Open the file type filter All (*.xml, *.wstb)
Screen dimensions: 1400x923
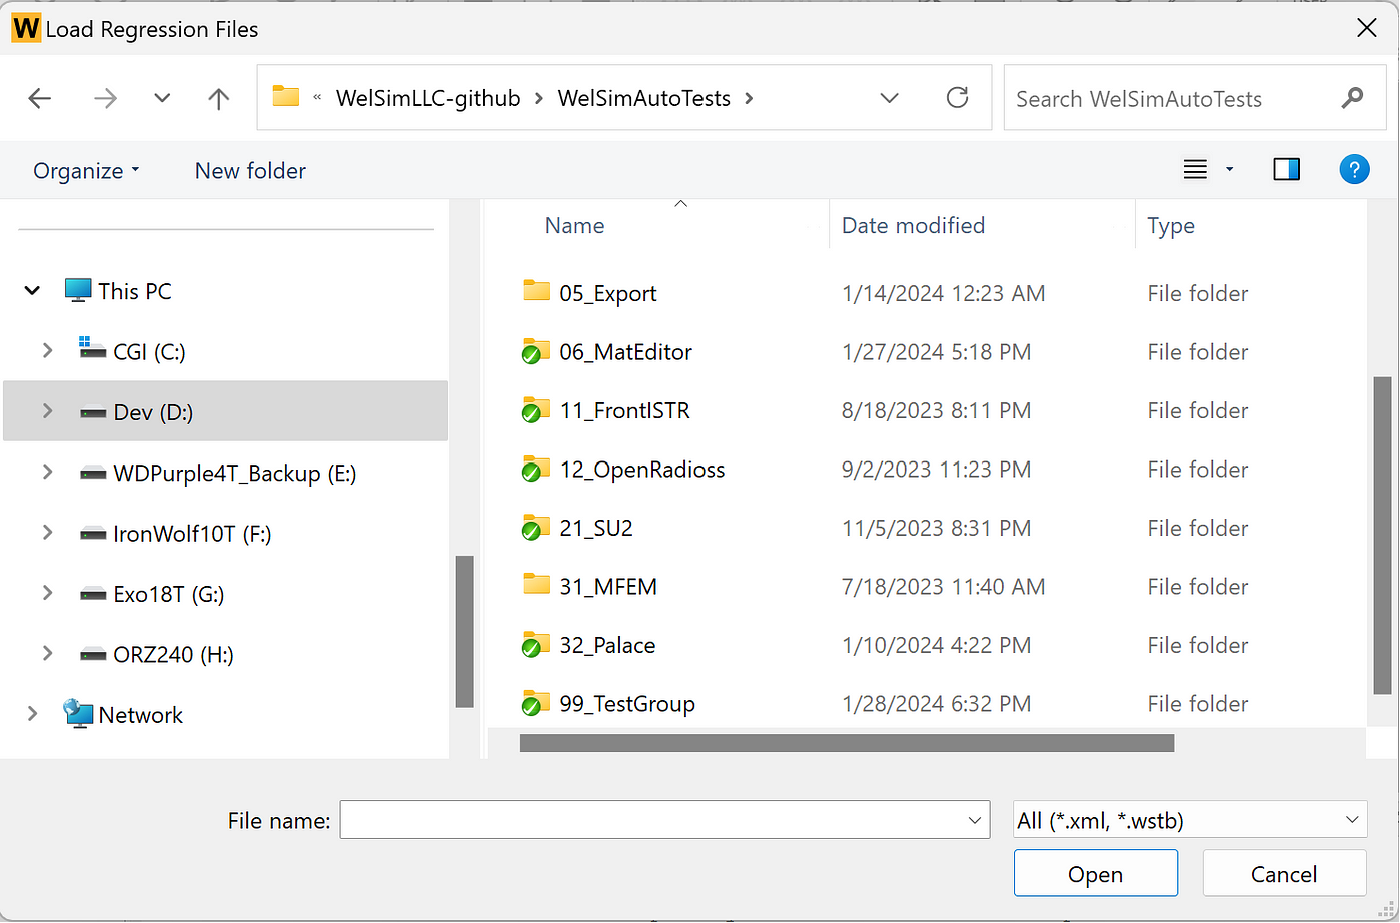(1190, 820)
